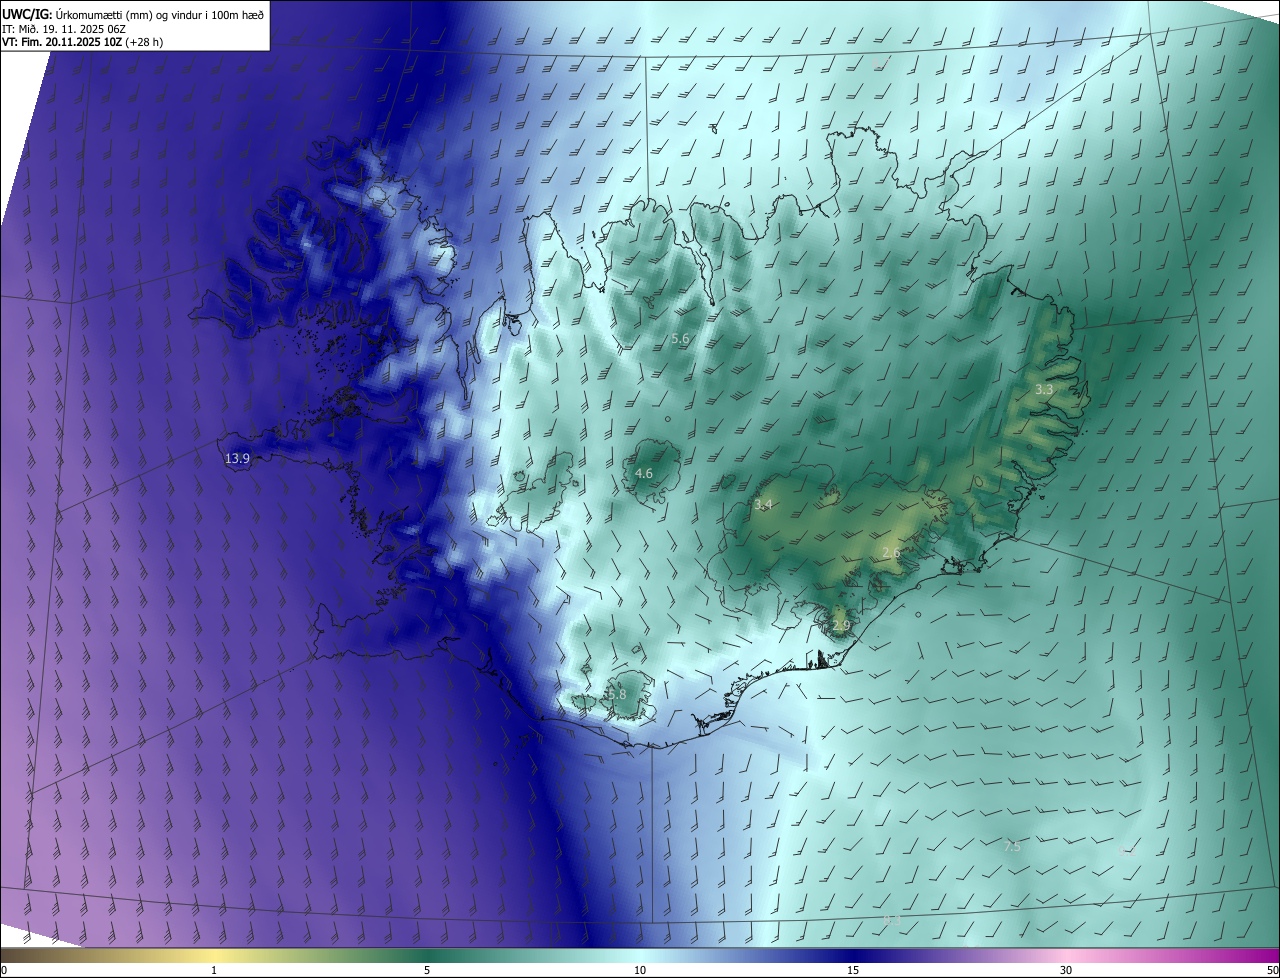The height and width of the screenshot is (978, 1280).
Task: Click the 50 tick on the color scale
Action: (x=1271, y=970)
